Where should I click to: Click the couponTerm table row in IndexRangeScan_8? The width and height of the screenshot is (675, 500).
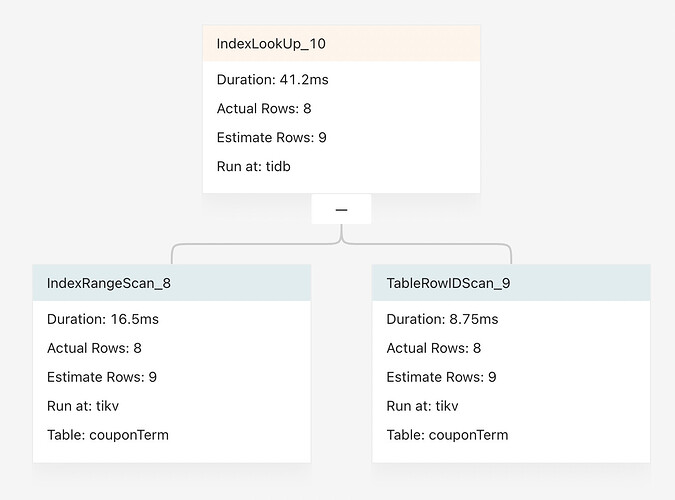pyautogui.click(x=108, y=435)
